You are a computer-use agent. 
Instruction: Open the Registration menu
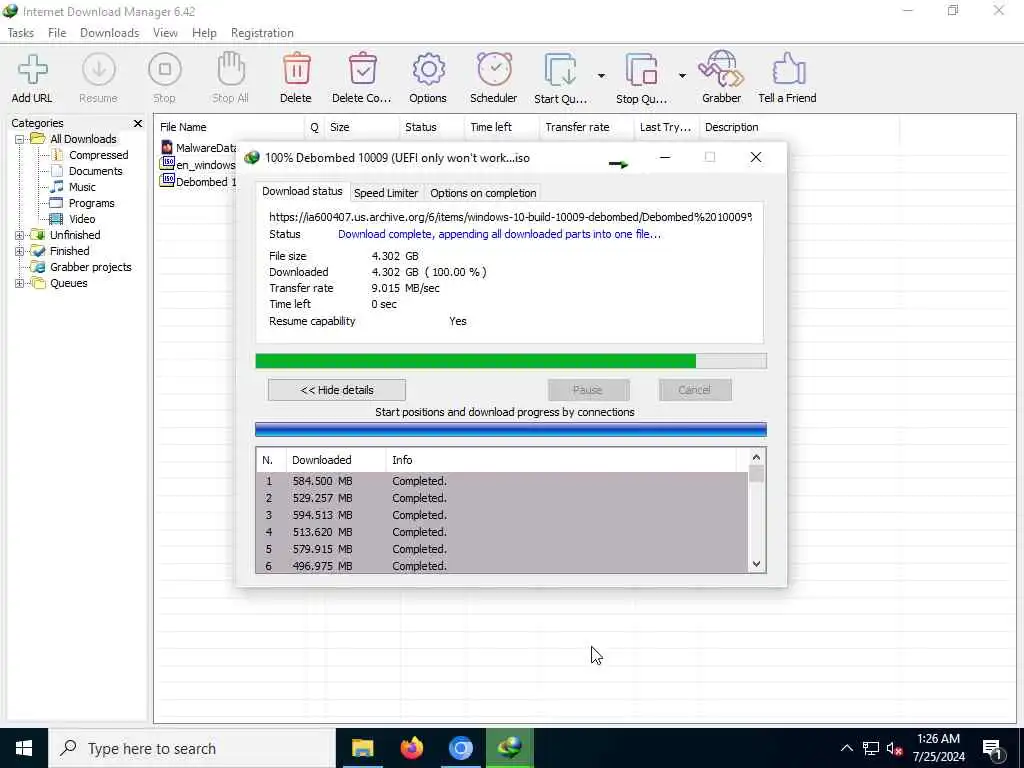click(x=262, y=33)
